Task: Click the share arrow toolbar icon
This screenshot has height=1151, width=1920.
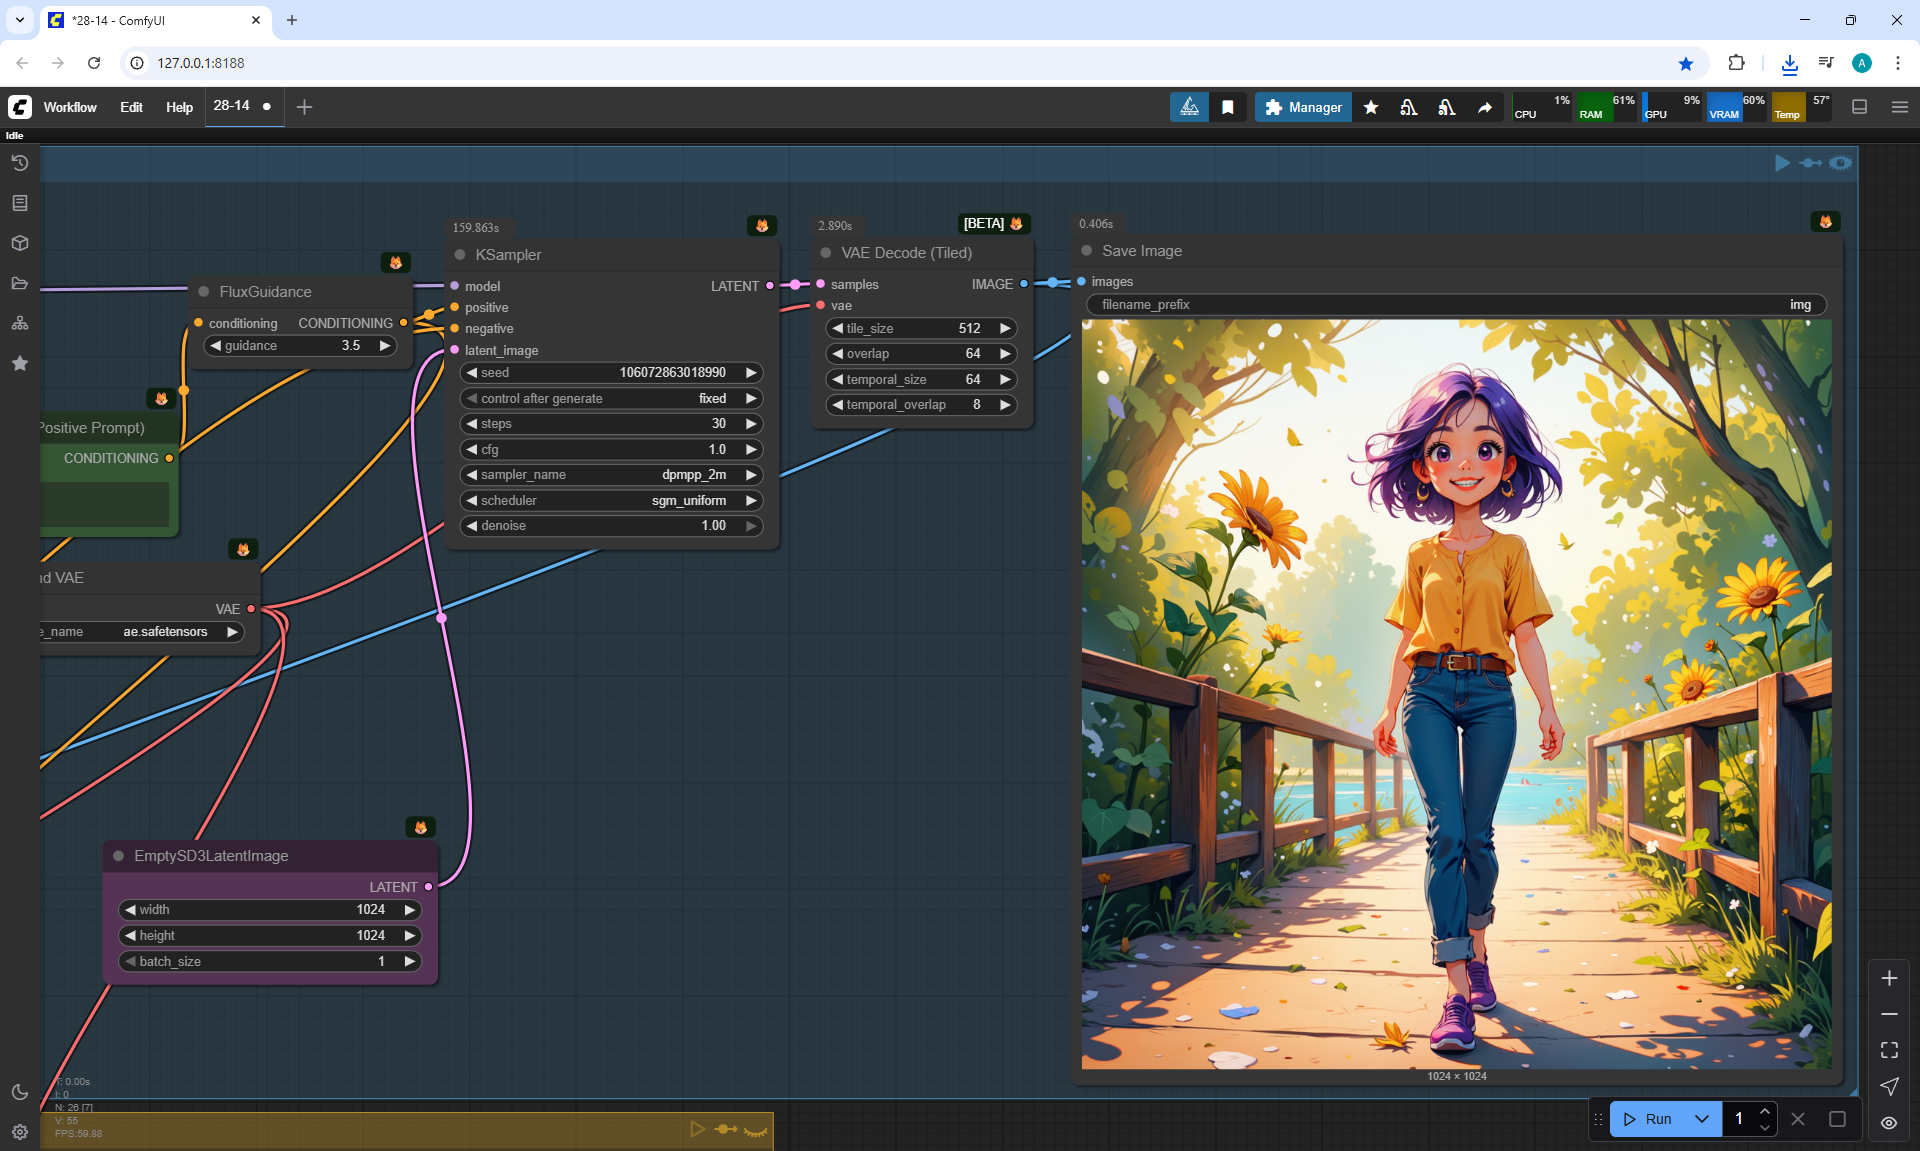Action: point(1485,107)
